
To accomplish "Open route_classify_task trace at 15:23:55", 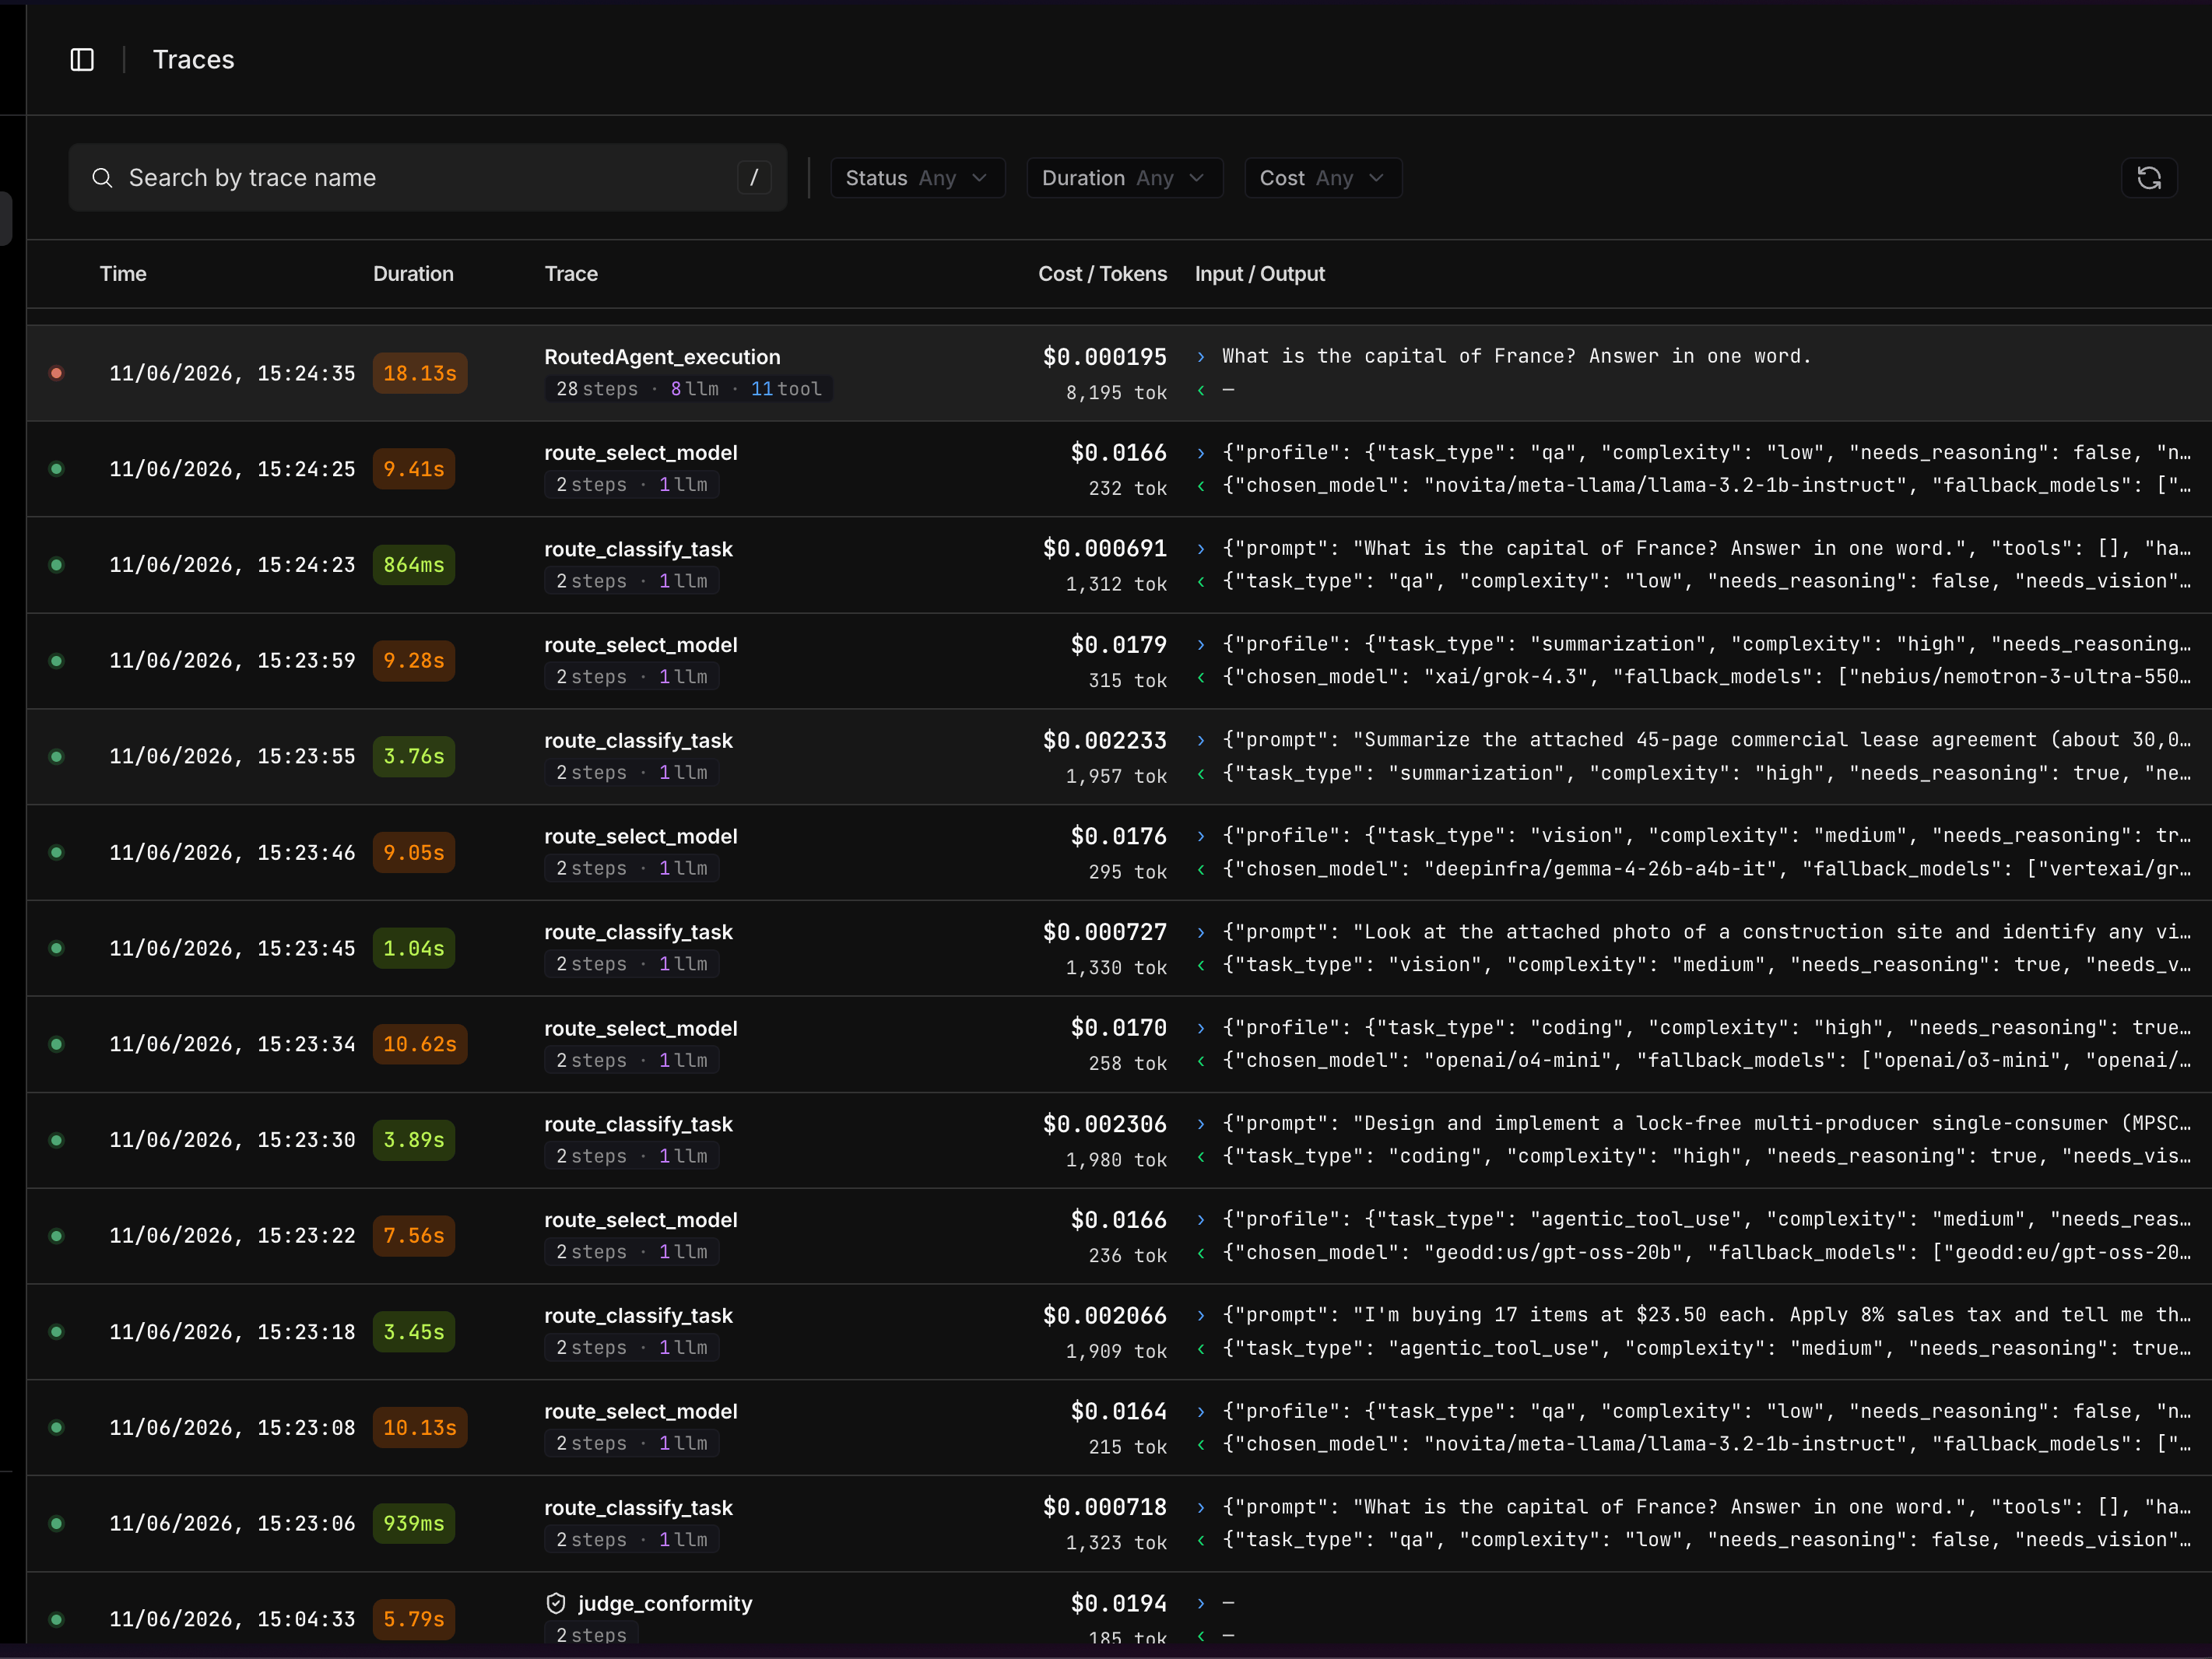I will tap(638, 741).
